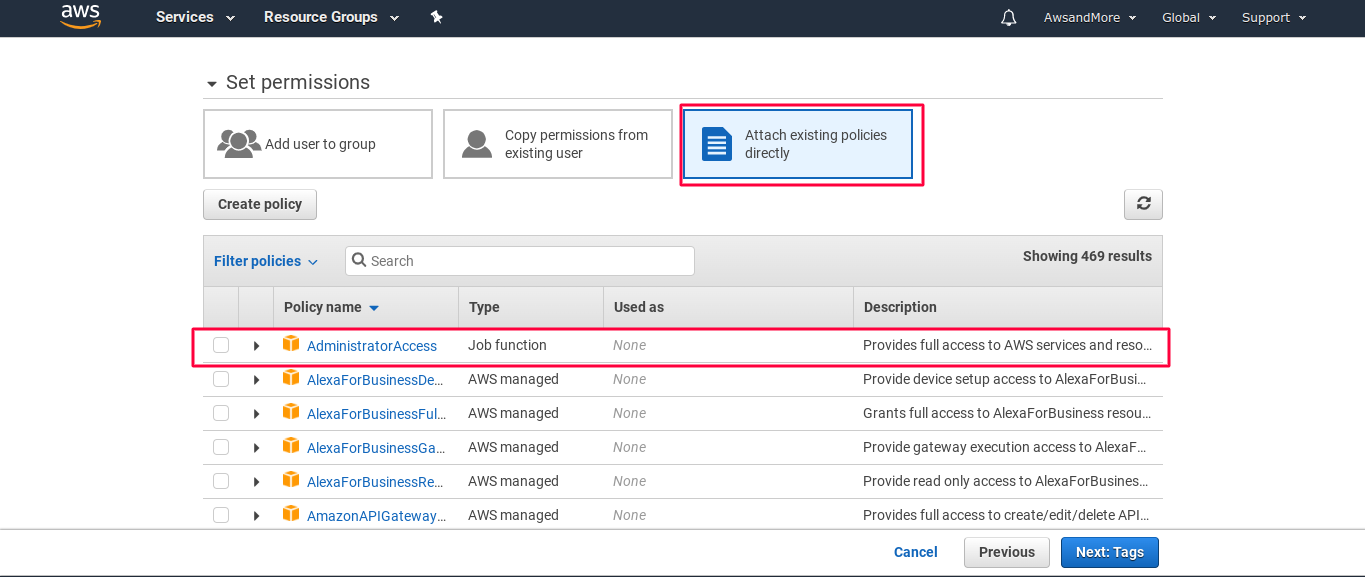Screen dimensions: 1365x577
Task: Open the AdministratorAccess policy link
Action: pyautogui.click(x=372, y=346)
